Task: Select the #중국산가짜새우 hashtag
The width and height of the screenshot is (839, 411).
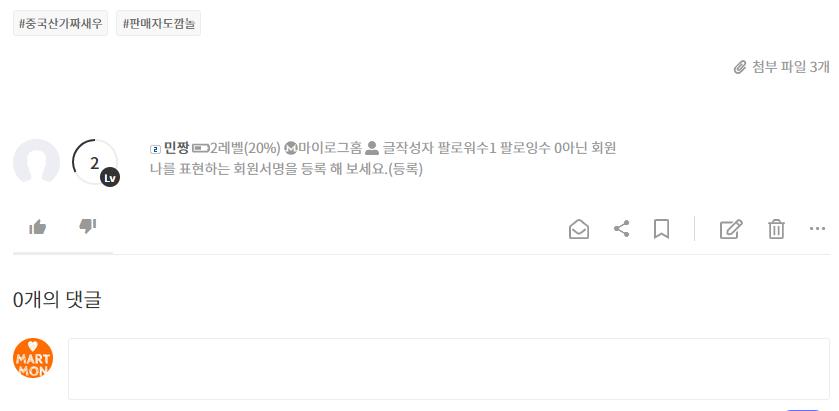Action: (x=60, y=23)
